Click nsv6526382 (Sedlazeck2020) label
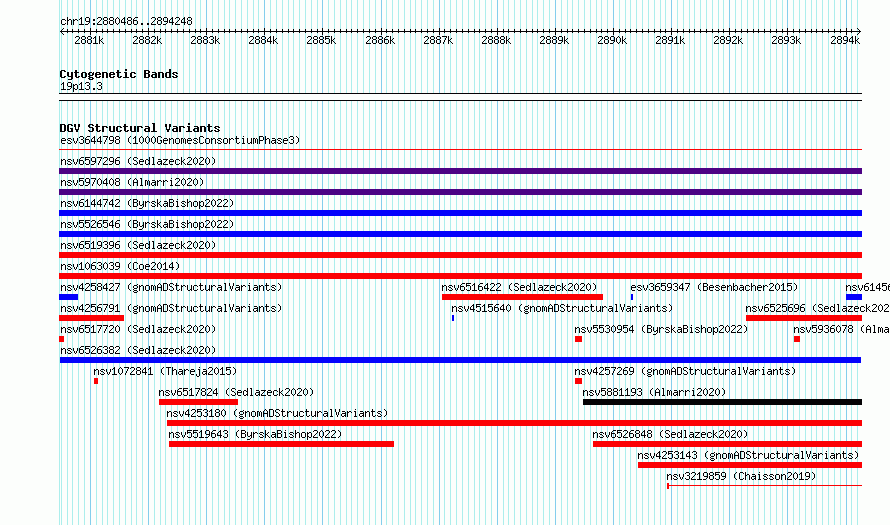This screenshot has height=525, width=890. 138,350
